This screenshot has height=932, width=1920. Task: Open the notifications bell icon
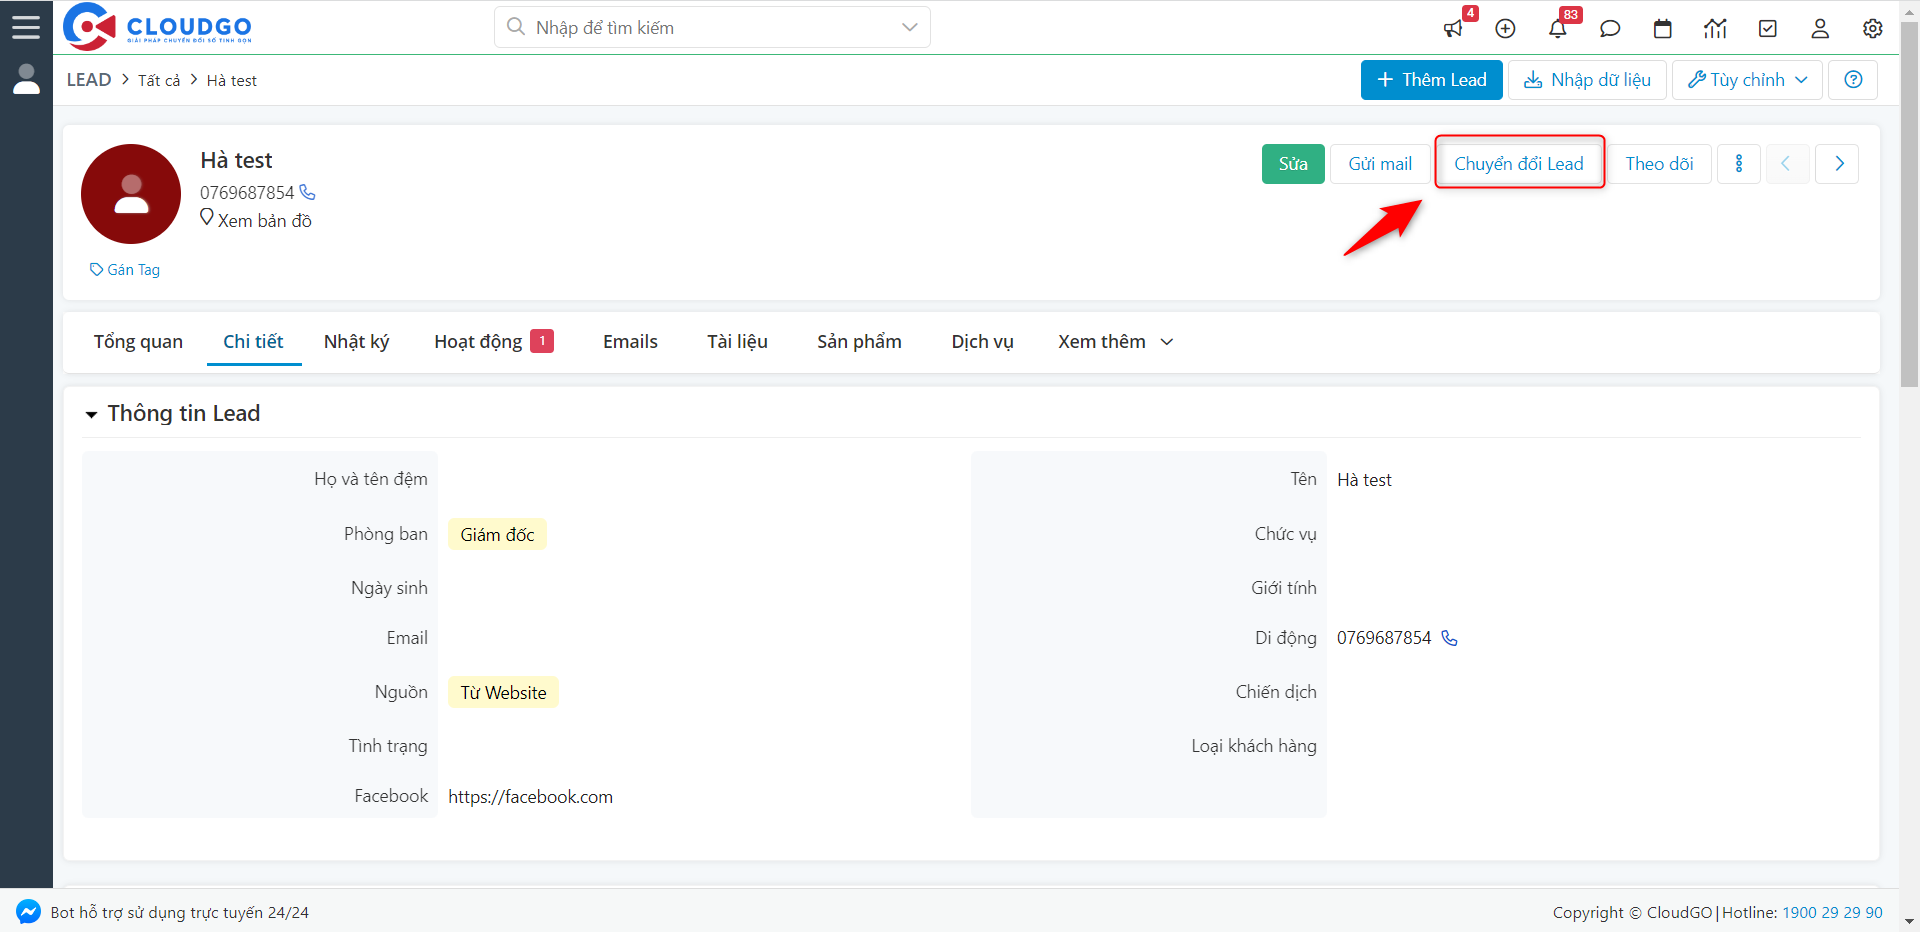1557,29
